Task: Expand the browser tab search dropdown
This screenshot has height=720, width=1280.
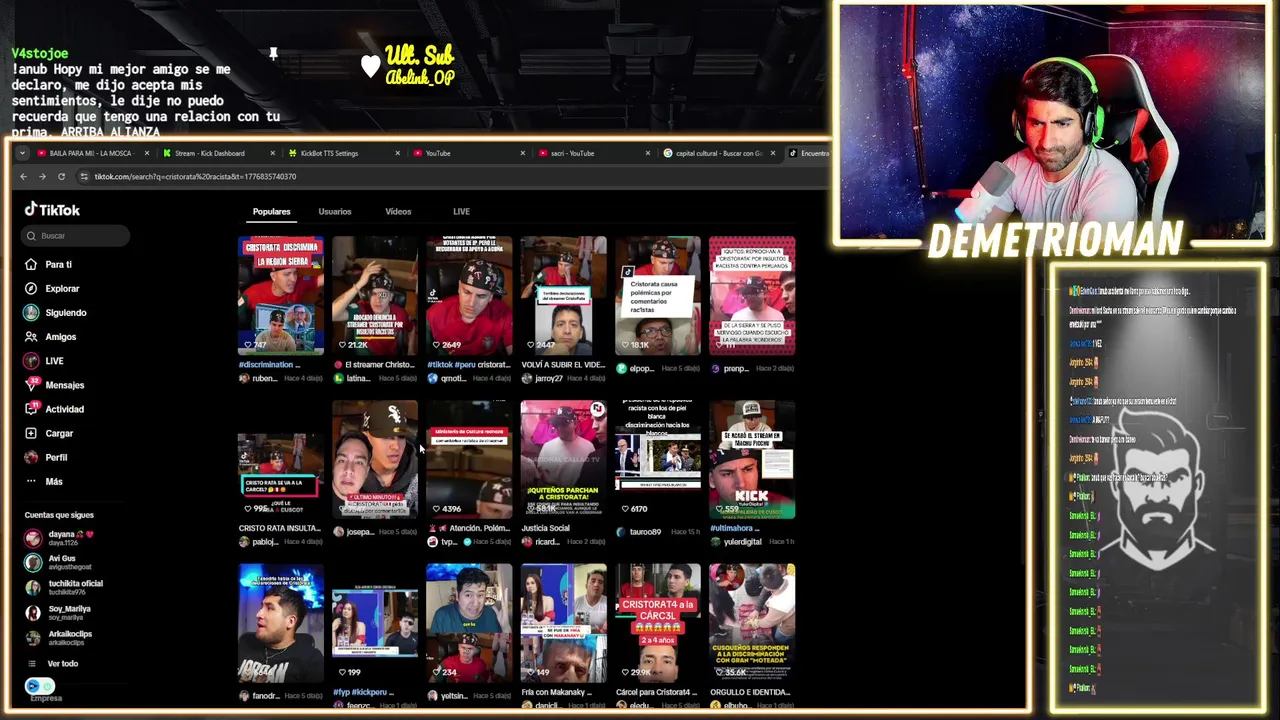Action: 23,153
